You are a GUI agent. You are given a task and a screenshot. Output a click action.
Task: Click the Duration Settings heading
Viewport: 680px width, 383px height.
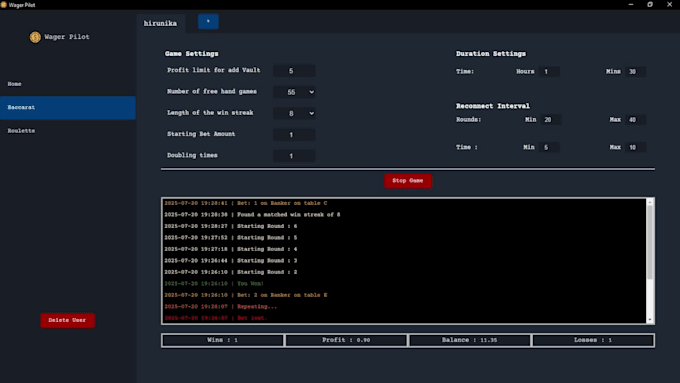(490, 54)
